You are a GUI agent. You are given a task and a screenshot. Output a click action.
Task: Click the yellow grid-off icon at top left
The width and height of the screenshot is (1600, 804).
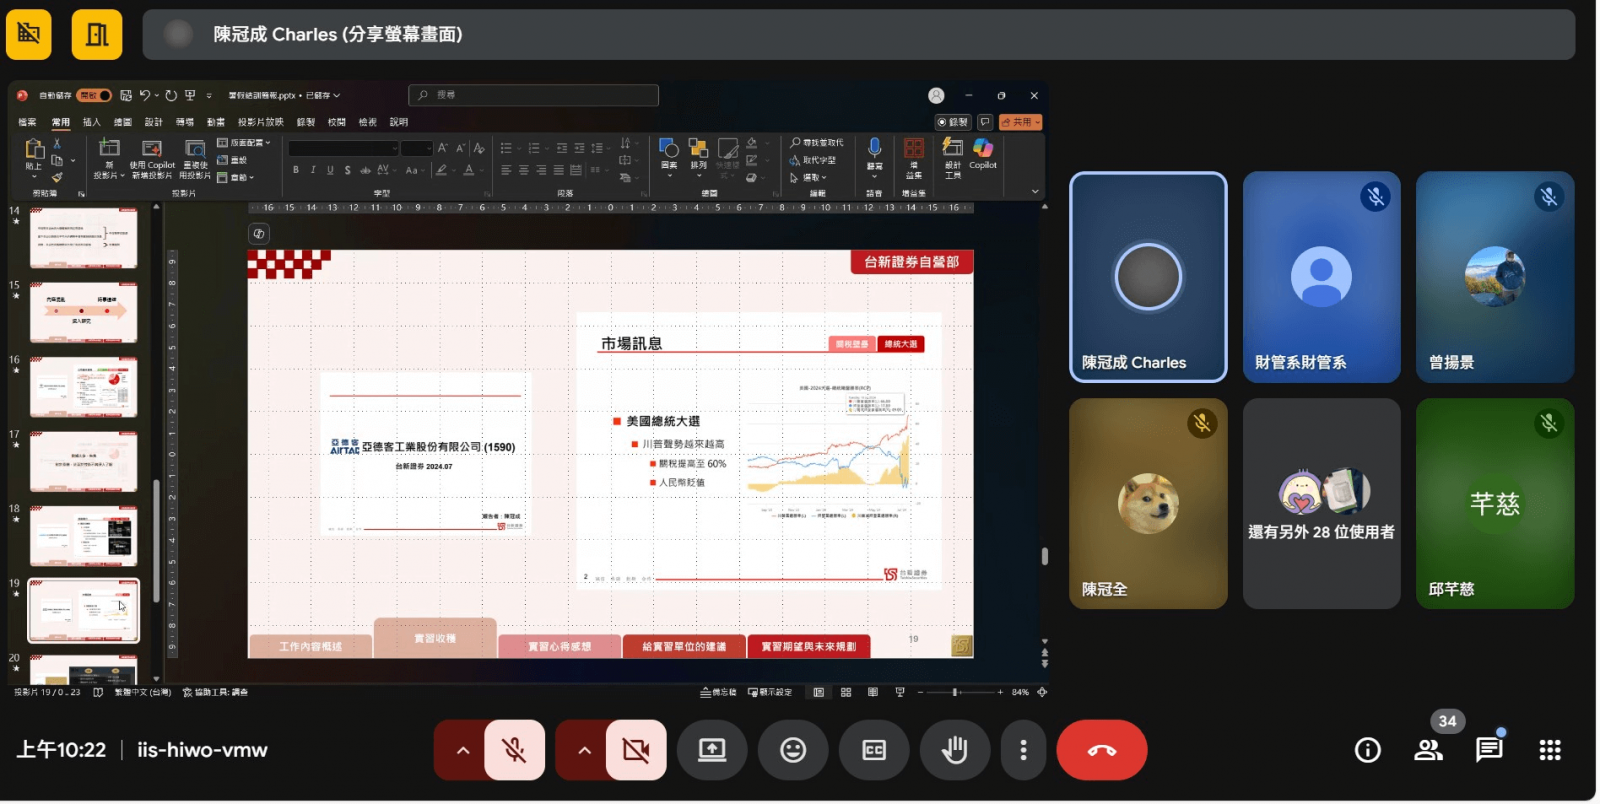29,35
